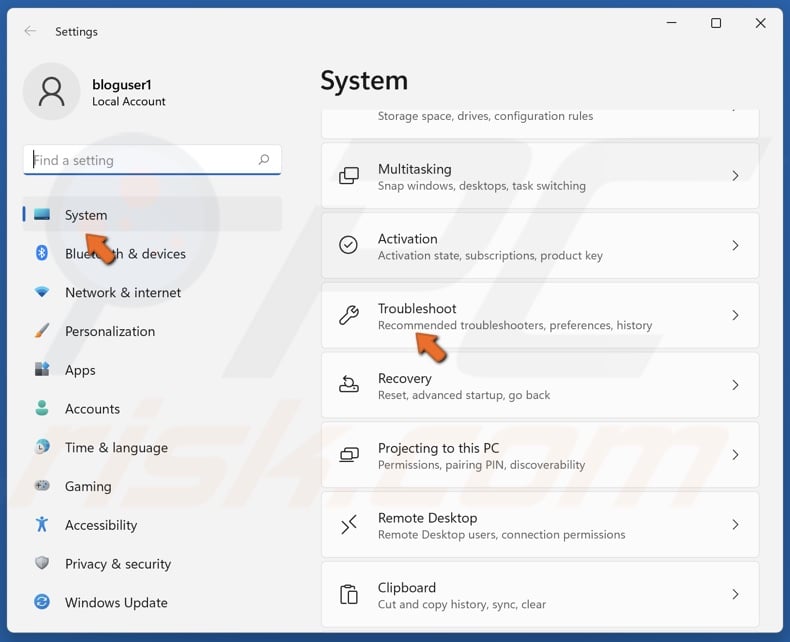Screen dimensions: 790x642
Task: Click the Windows Update sync icon
Action: (x=42, y=601)
